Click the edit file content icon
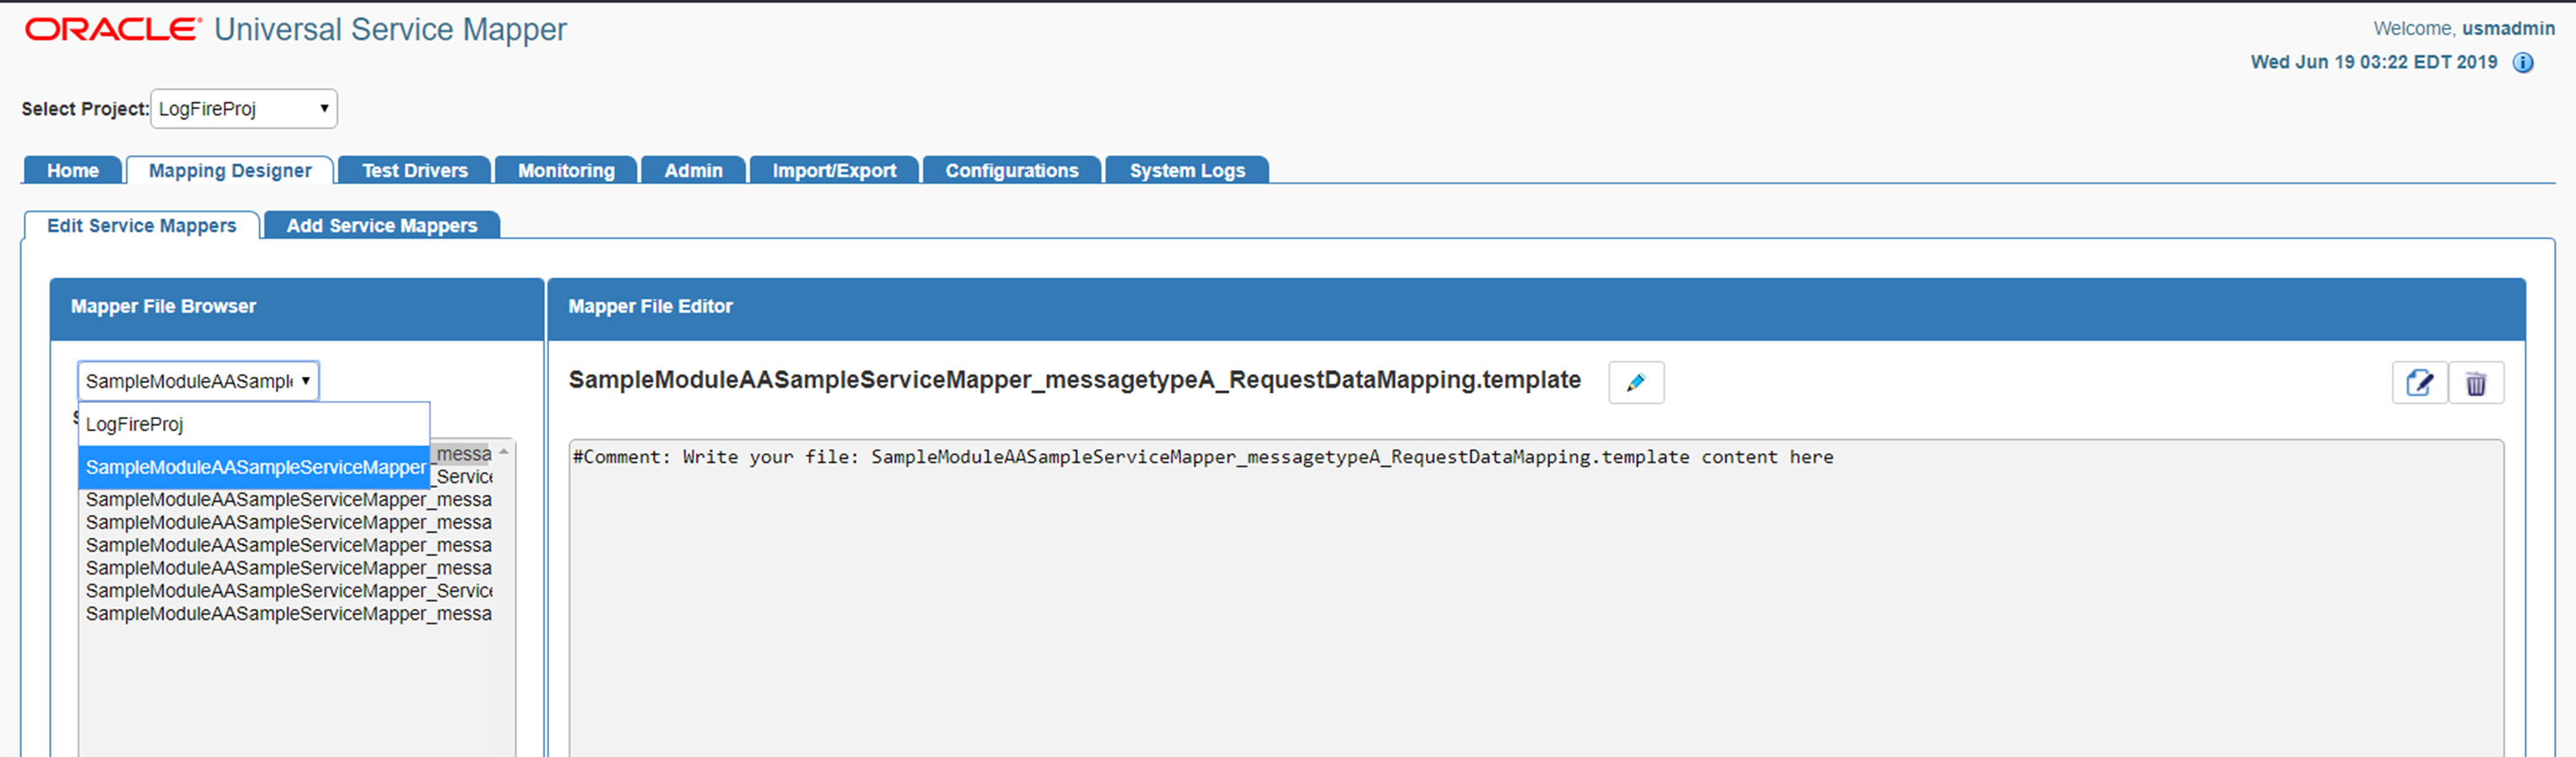2576x757 pixels. tap(2419, 382)
